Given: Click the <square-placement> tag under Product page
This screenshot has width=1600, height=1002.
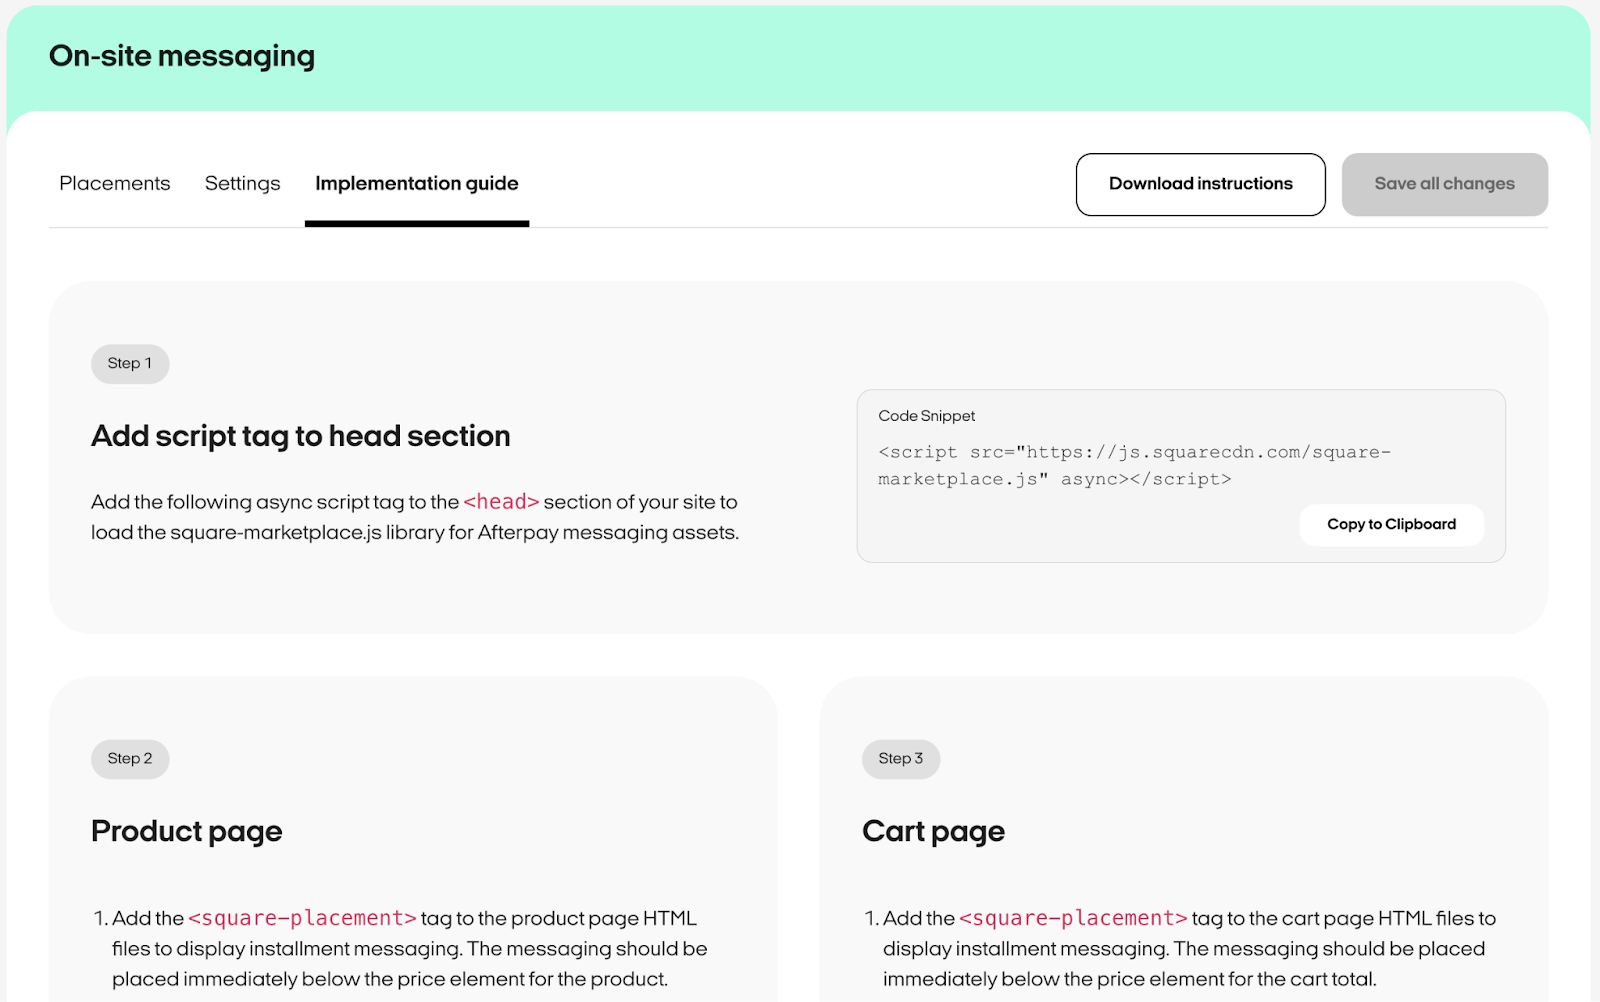Looking at the screenshot, I should pyautogui.click(x=302, y=918).
